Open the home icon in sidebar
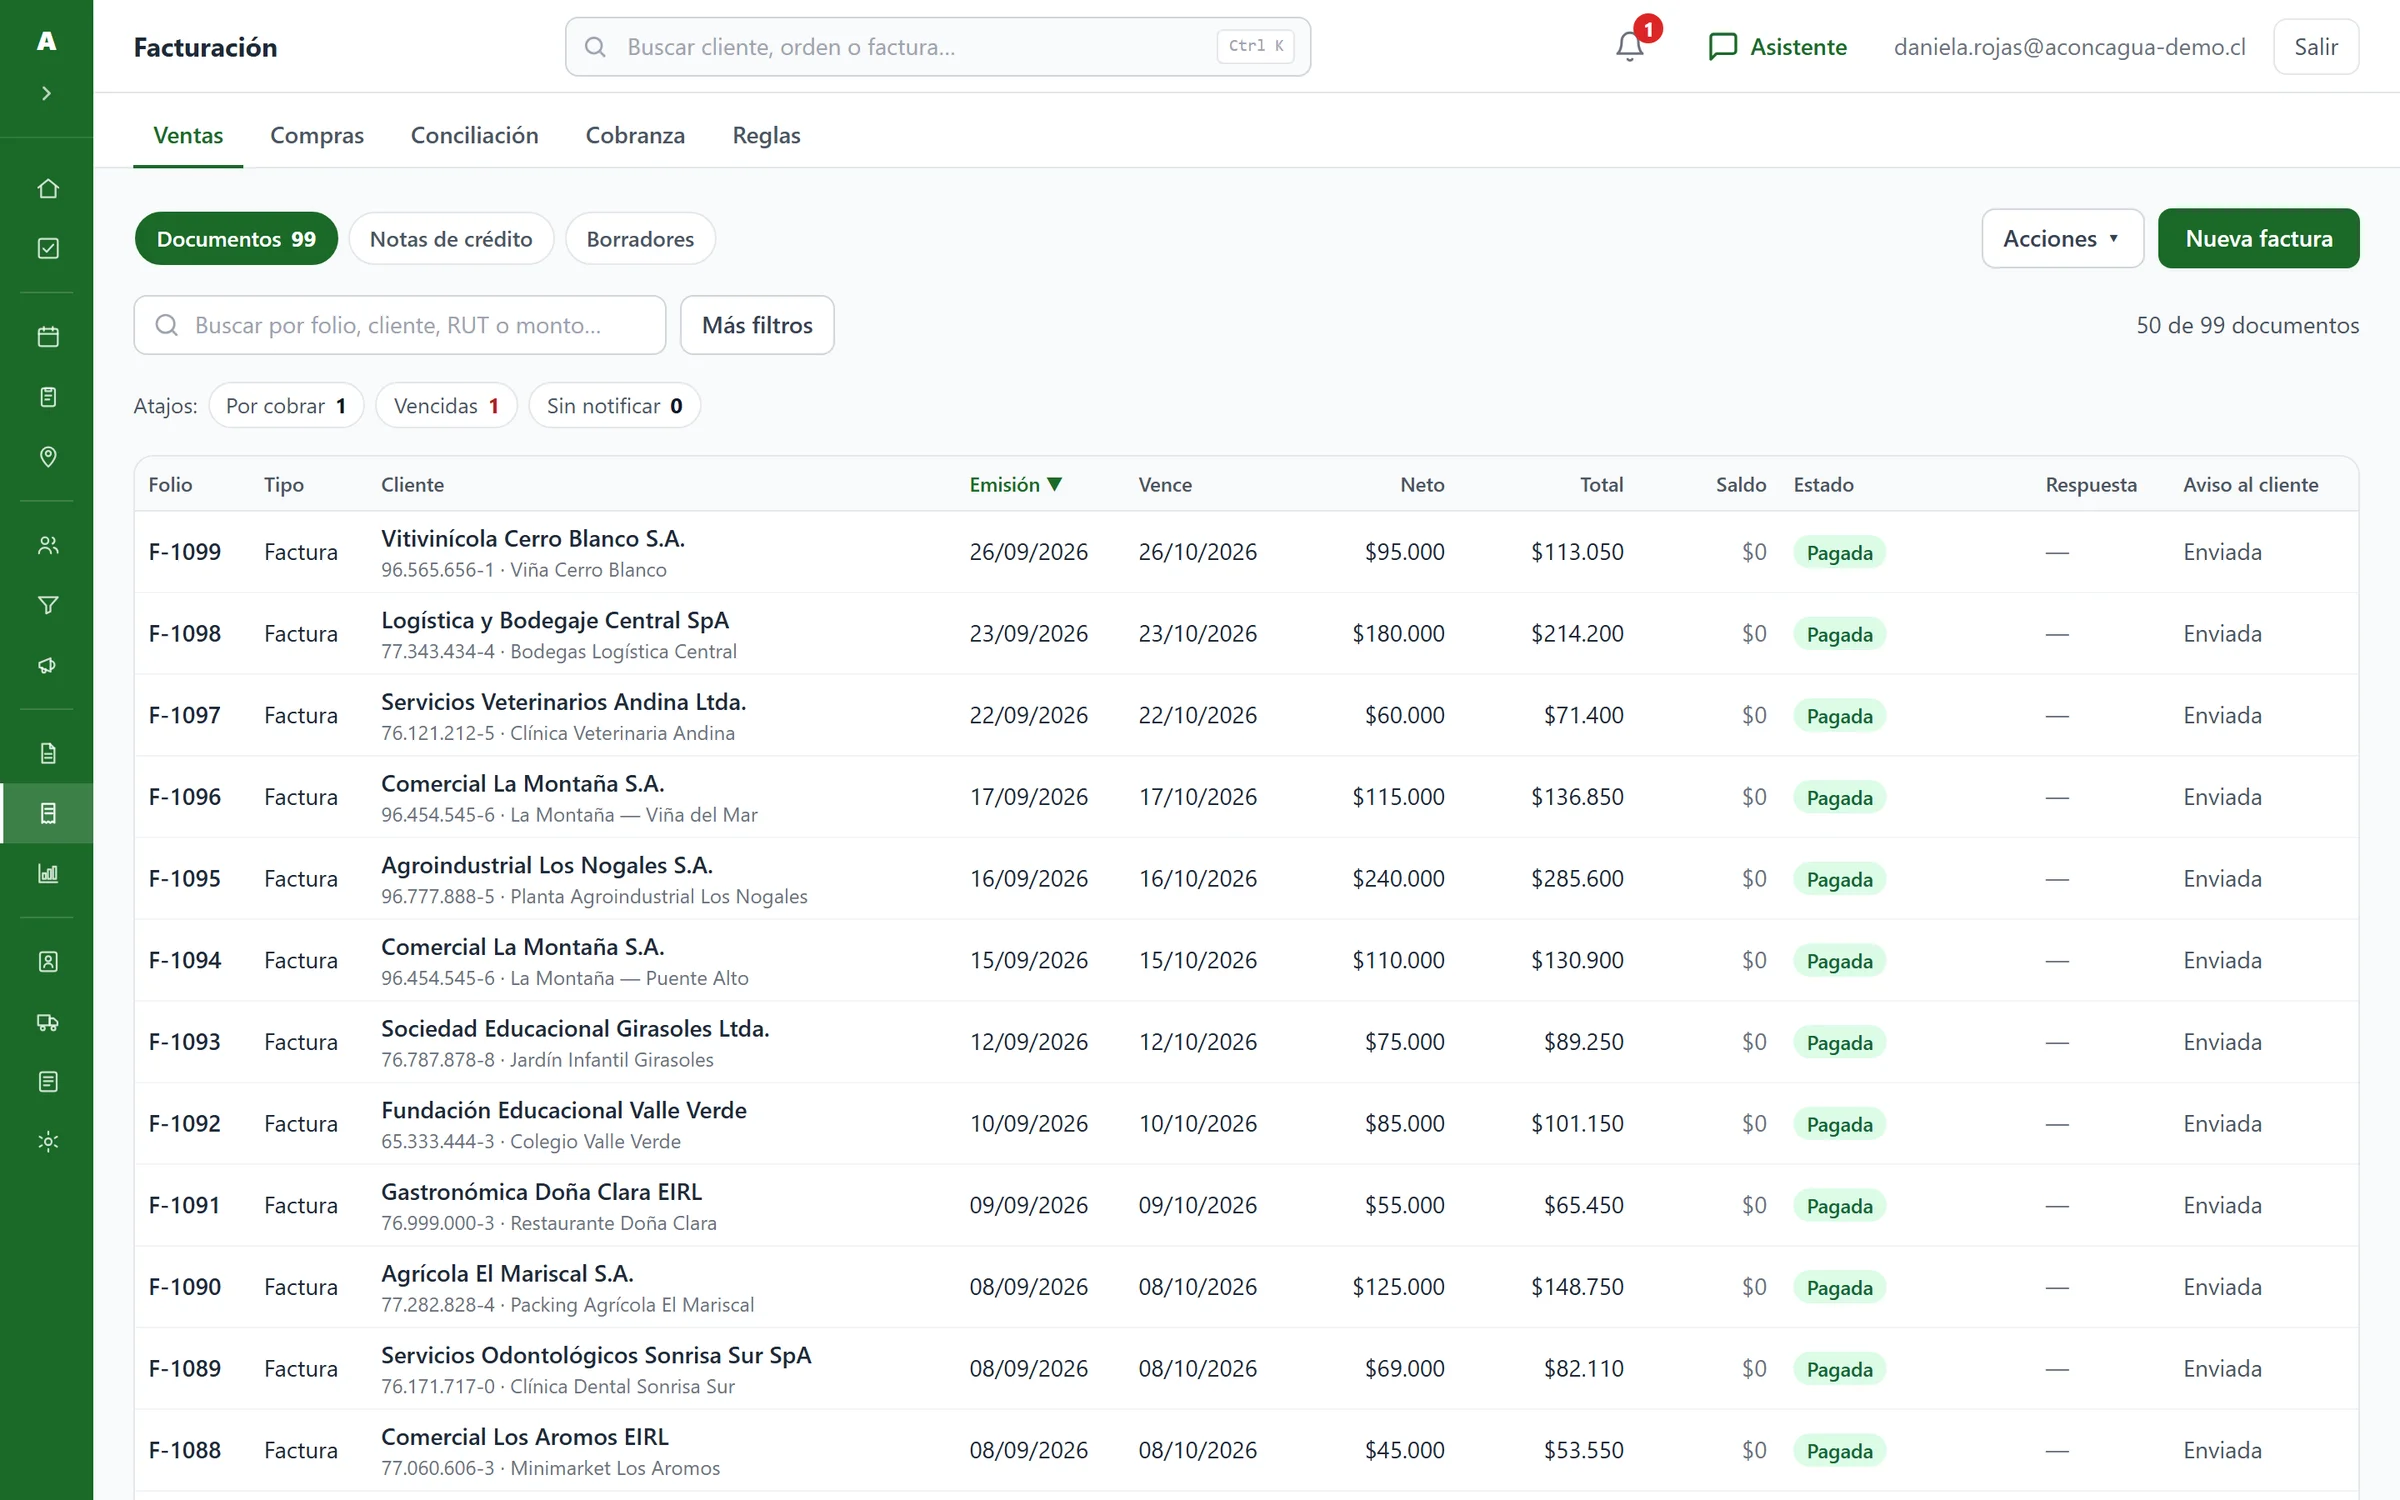The height and width of the screenshot is (1500, 2400). (x=47, y=189)
